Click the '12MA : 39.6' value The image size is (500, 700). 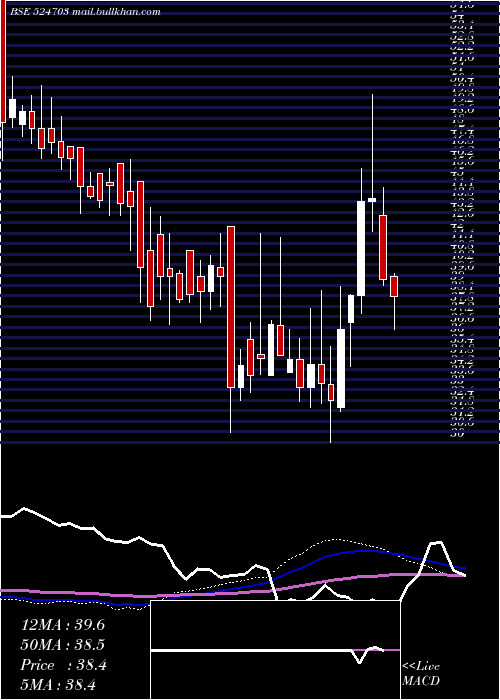click(63, 625)
